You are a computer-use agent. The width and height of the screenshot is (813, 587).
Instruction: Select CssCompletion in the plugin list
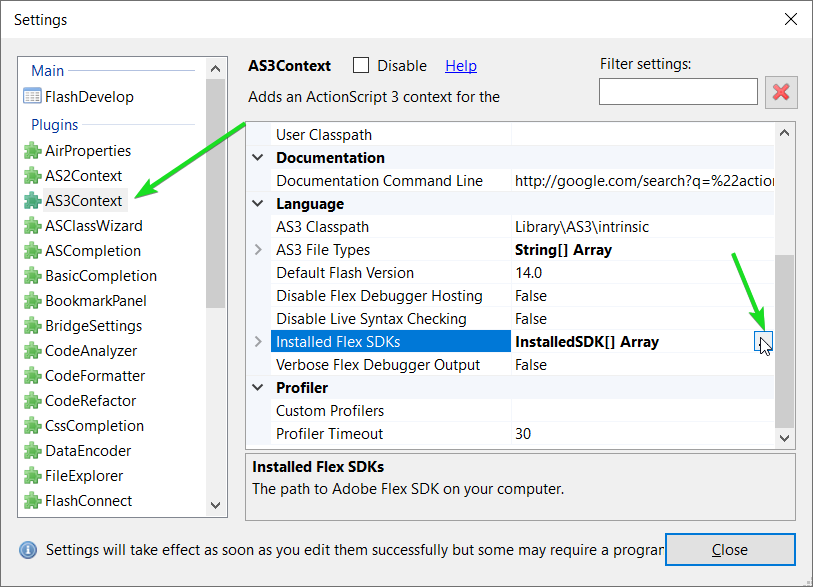[94, 426]
